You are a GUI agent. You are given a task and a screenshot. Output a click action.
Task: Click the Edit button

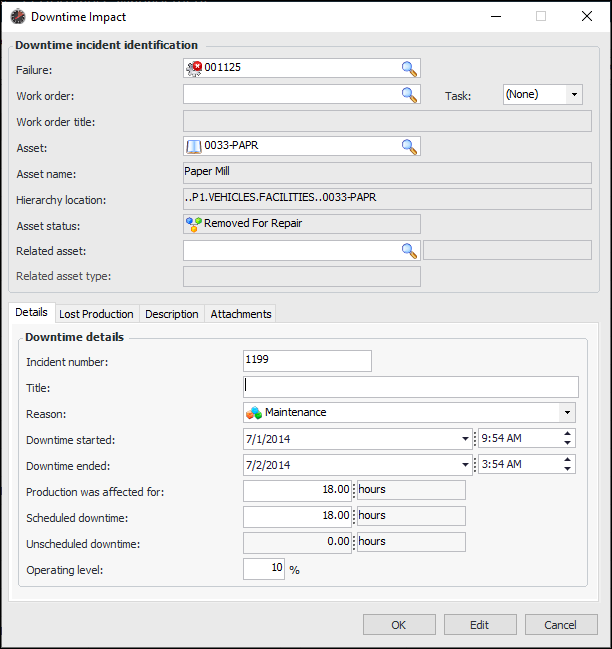(479, 625)
